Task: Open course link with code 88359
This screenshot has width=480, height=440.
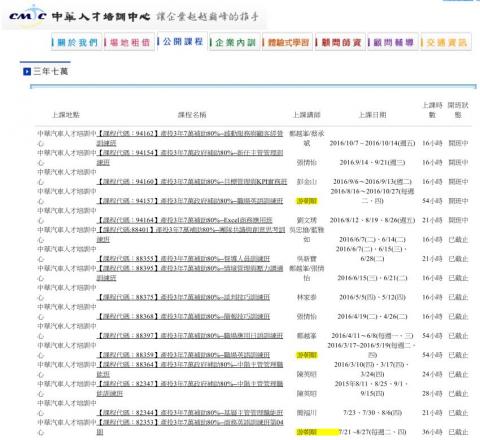Action: pos(183,355)
